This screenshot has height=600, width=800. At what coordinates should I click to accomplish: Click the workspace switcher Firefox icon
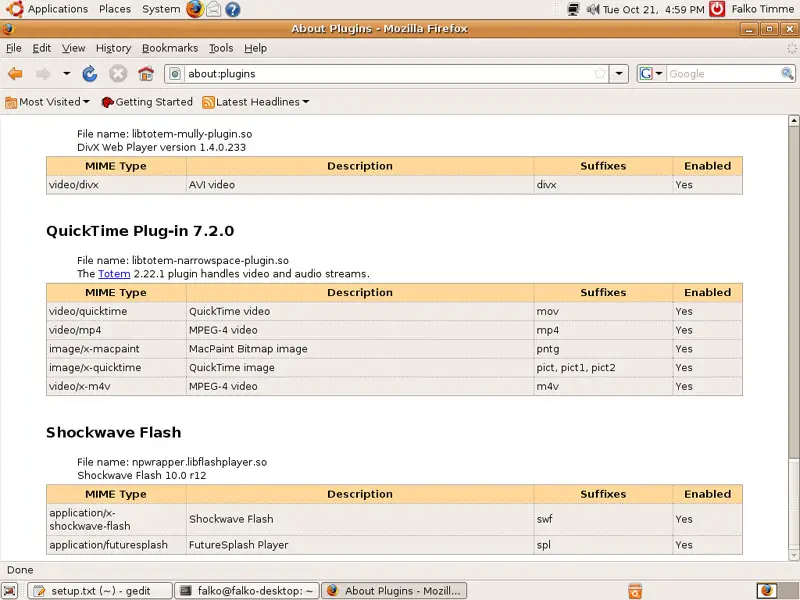767,591
